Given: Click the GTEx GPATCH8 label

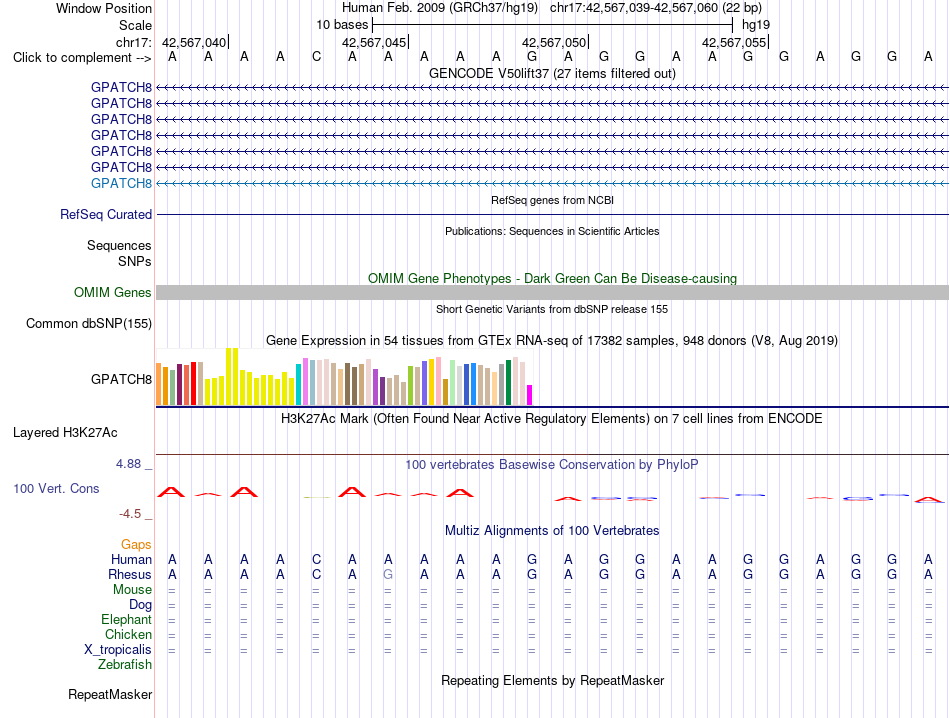Looking at the screenshot, I should click(121, 379).
